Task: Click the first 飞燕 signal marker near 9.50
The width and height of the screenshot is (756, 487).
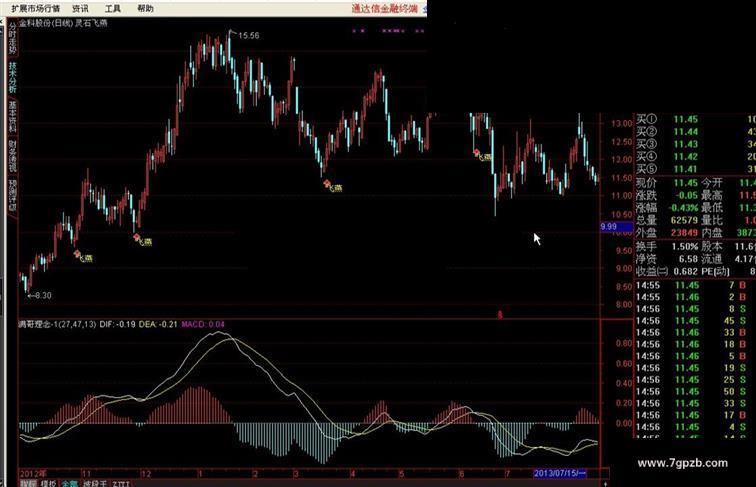Action: click(x=83, y=257)
